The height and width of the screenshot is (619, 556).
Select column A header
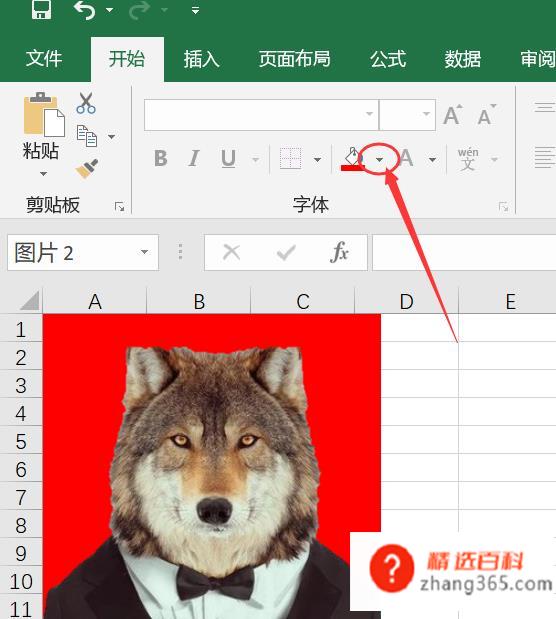(95, 302)
